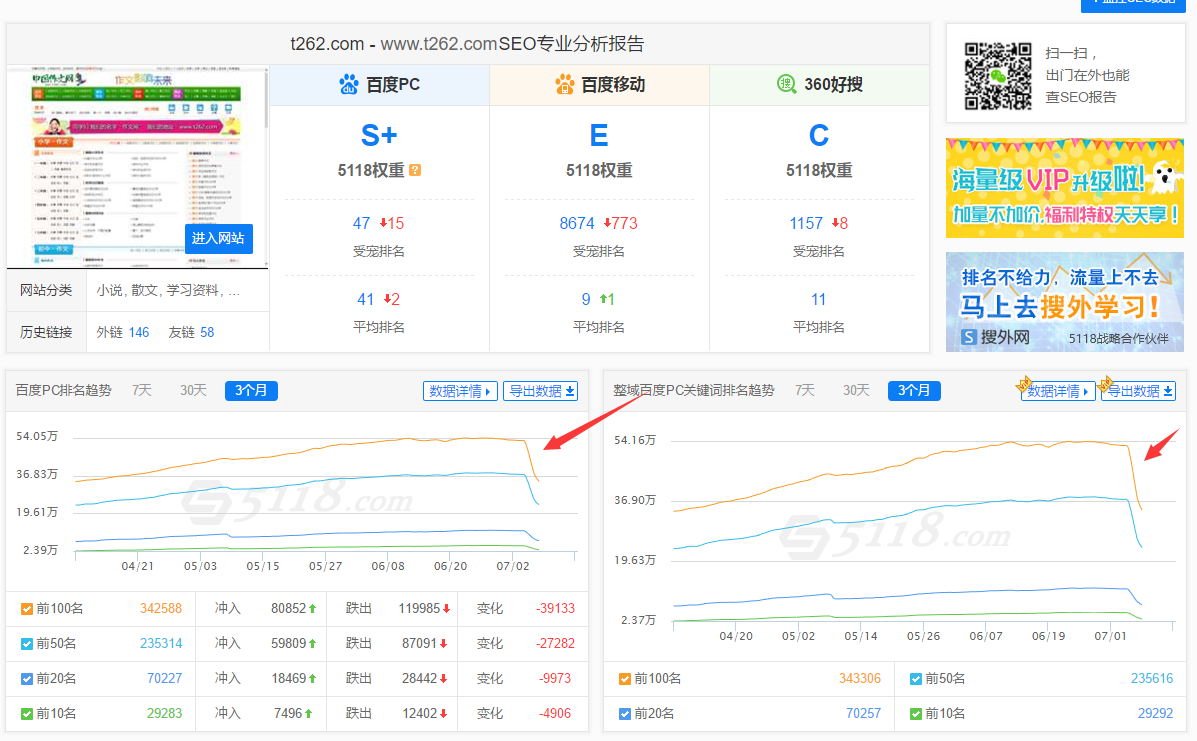Switch 整域百度PC关键词排名趋势 chart to 30天
Image resolution: width=1197 pixels, height=741 pixels.
(857, 391)
